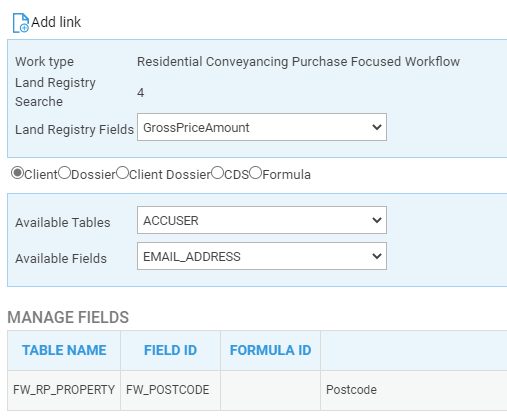Open Available Fields EMAIL_ADDRESS dropdown
The image size is (507, 418).
pos(262,256)
